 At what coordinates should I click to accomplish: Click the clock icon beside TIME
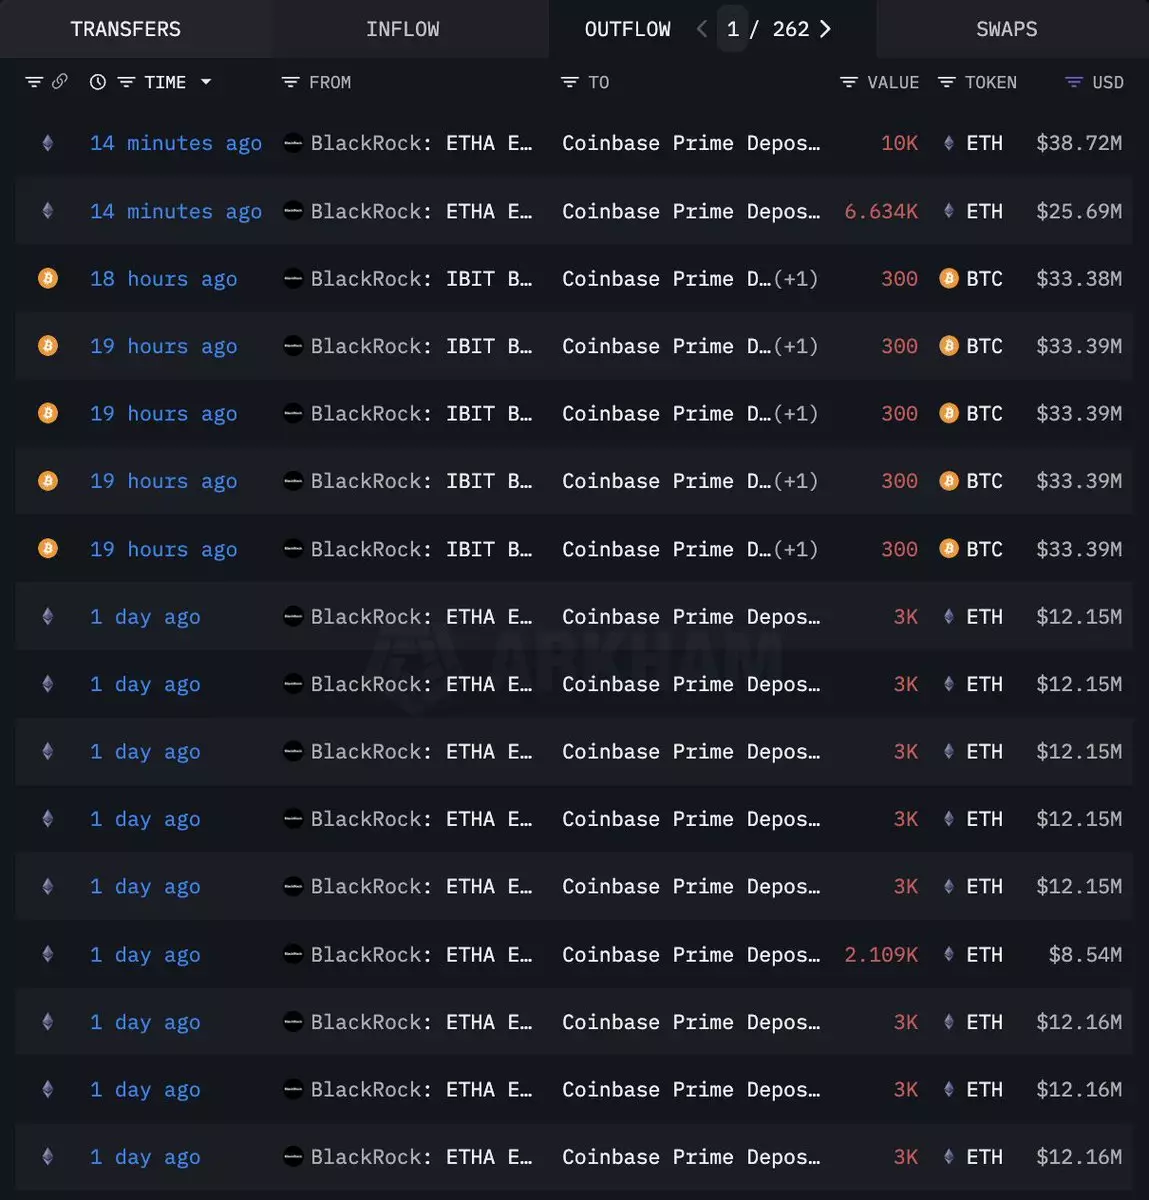(98, 82)
